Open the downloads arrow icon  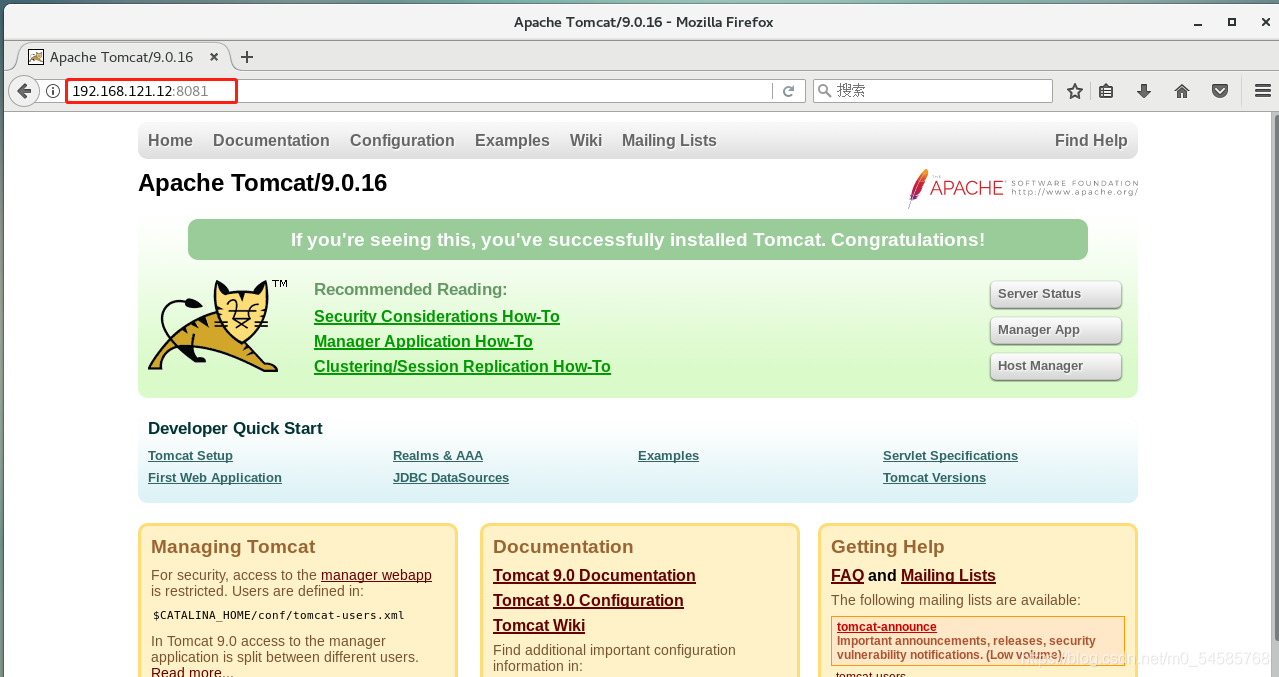coord(1144,91)
